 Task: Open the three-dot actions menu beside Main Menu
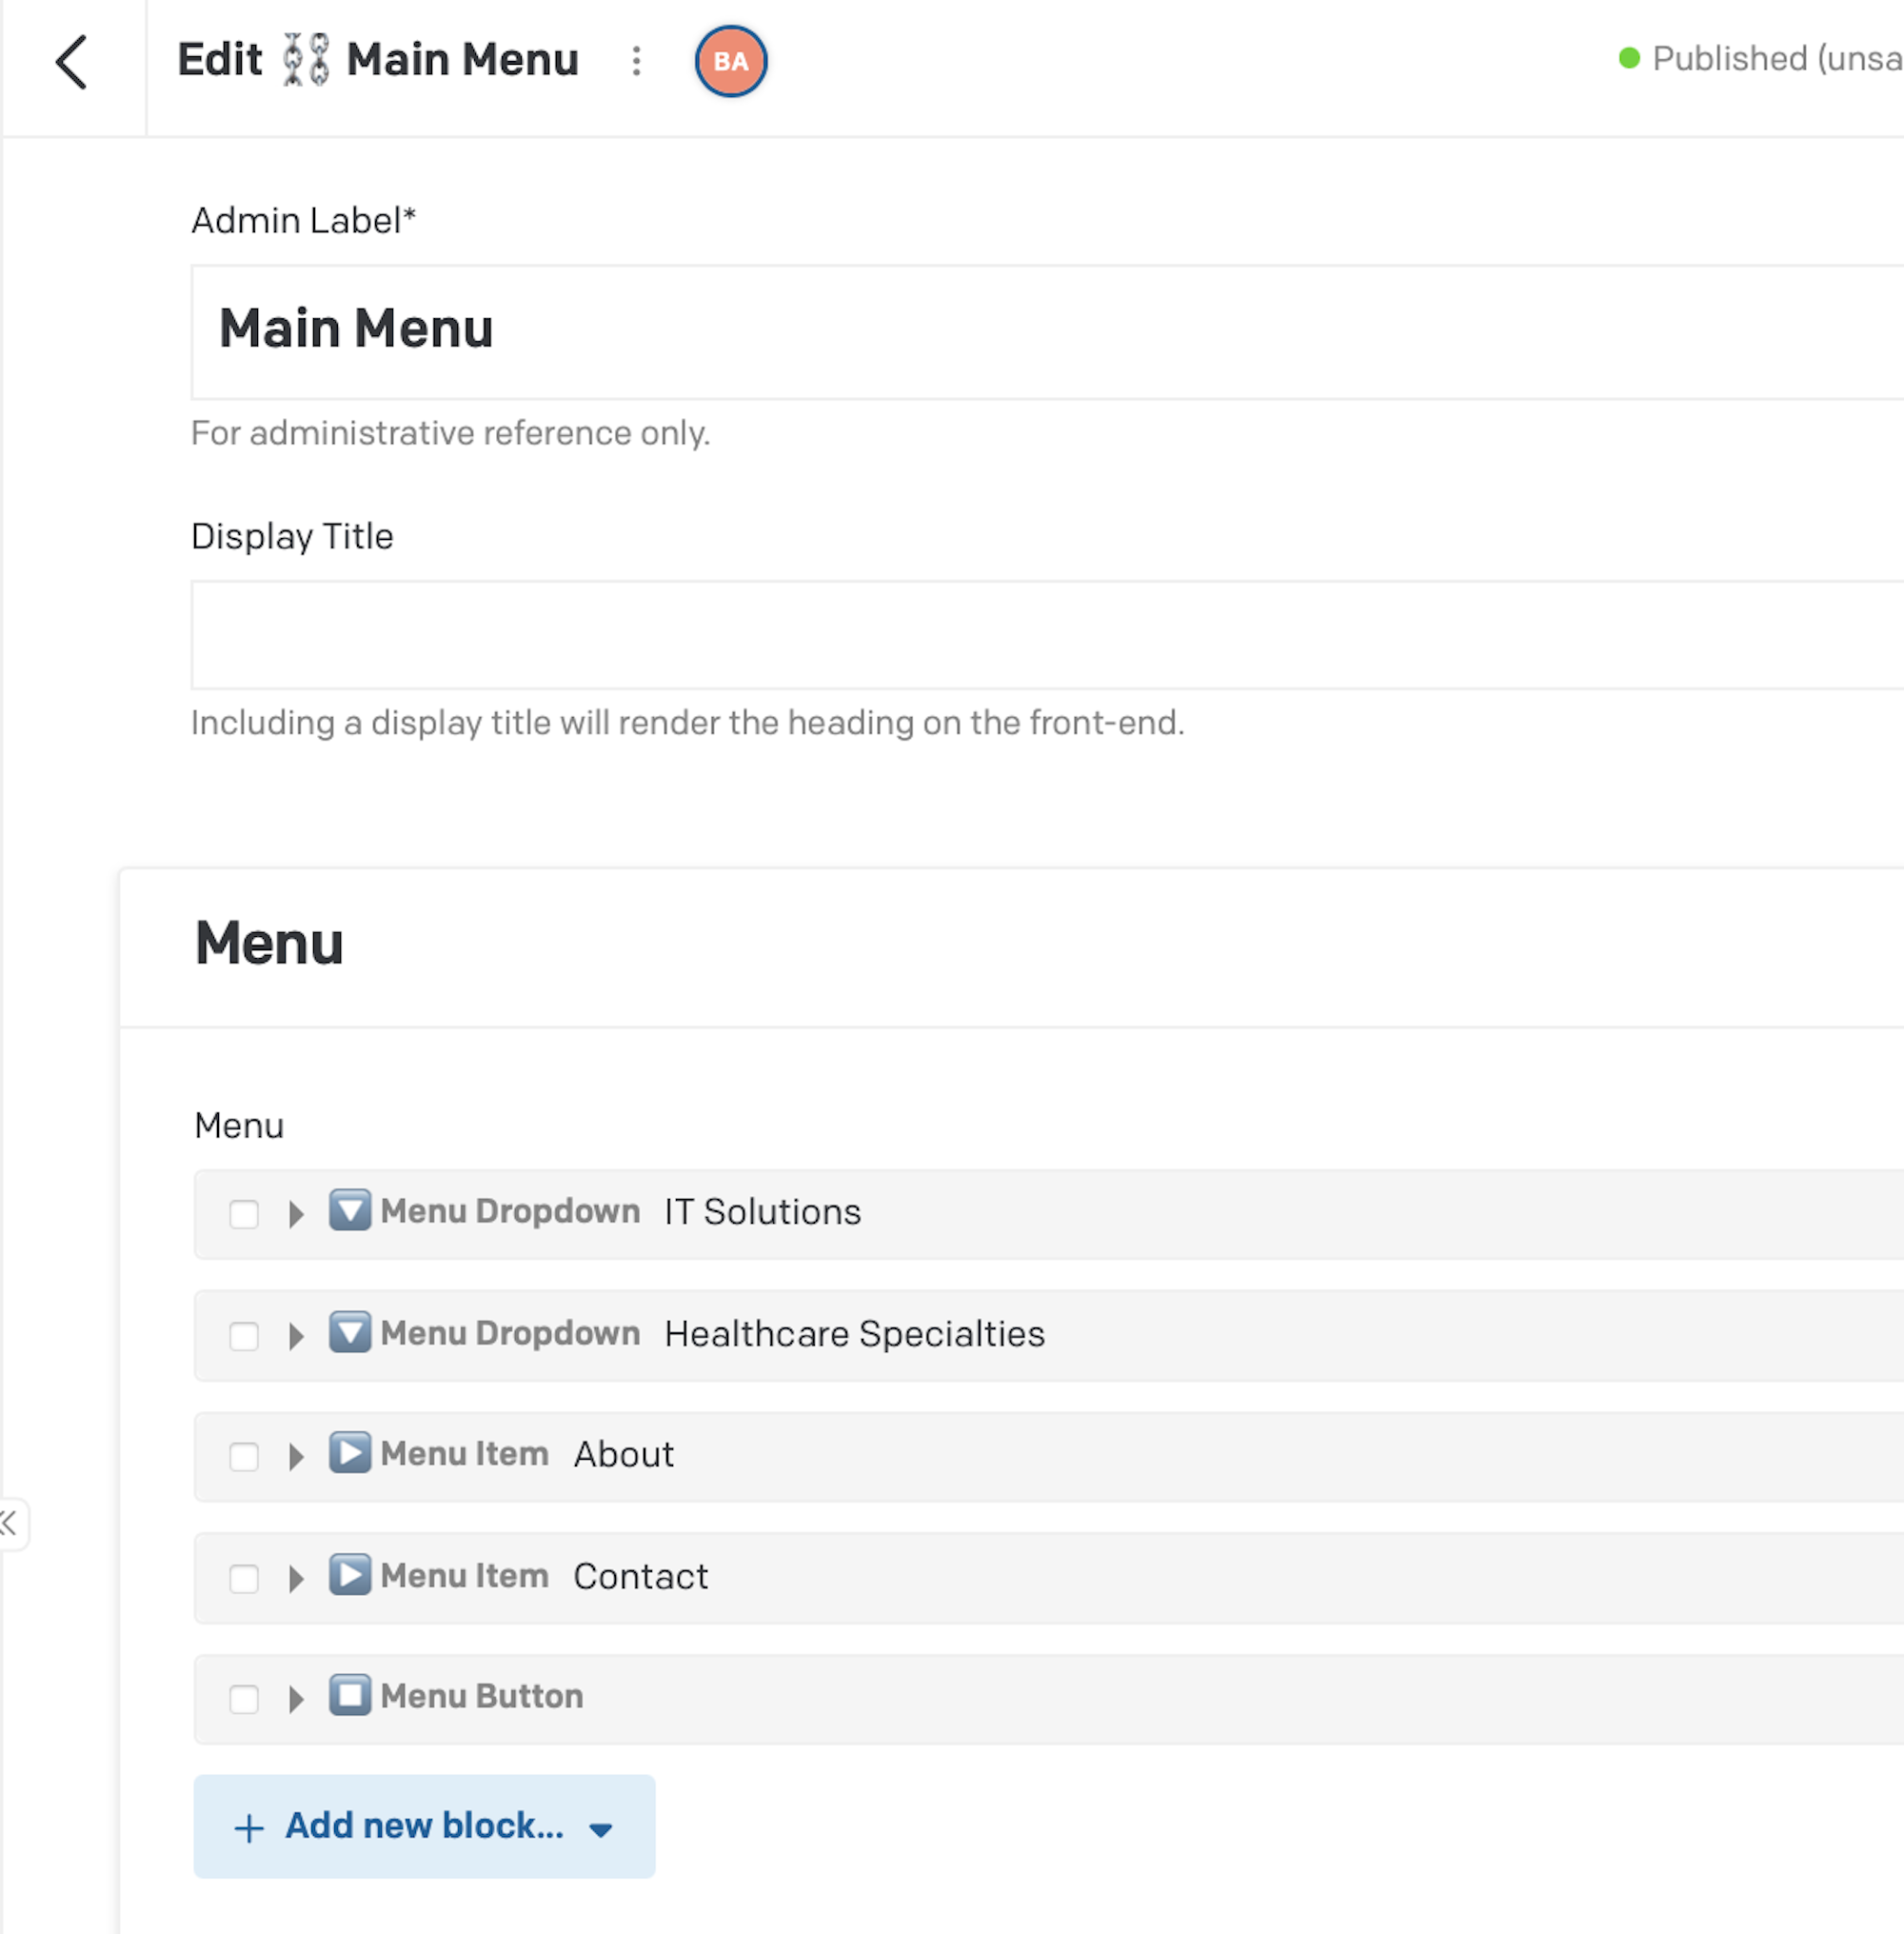(x=636, y=61)
